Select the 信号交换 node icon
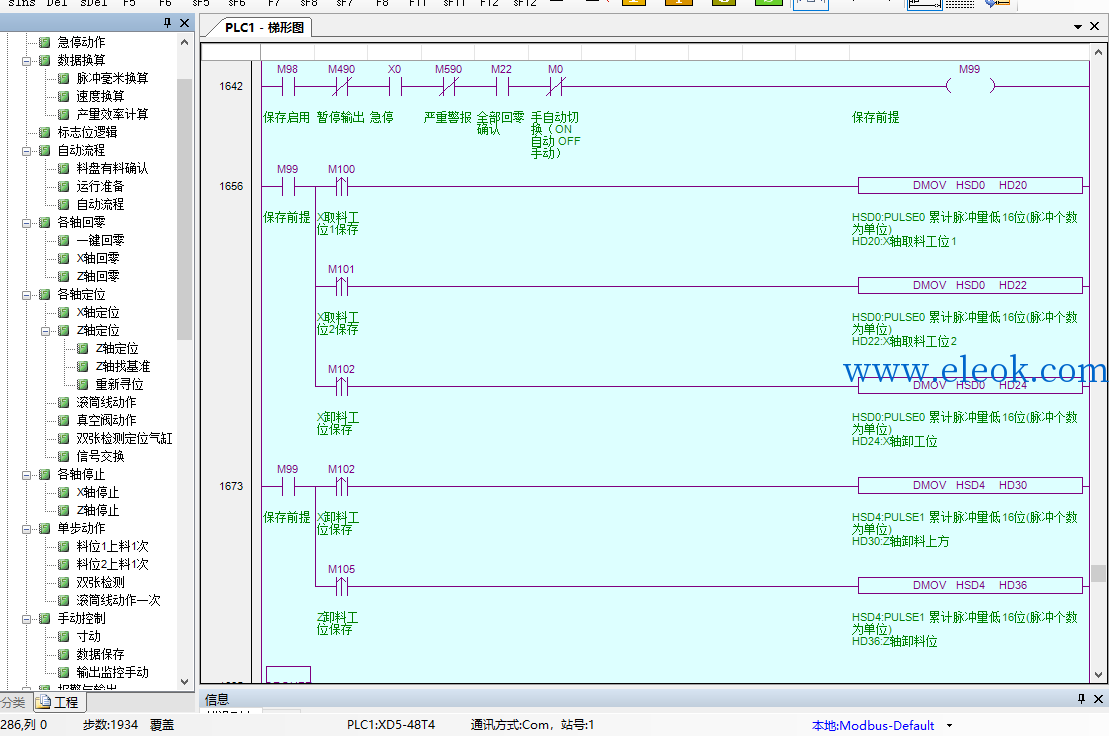This screenshot has width=1109, height=736. pyautogui.click(x=64, y=456)
